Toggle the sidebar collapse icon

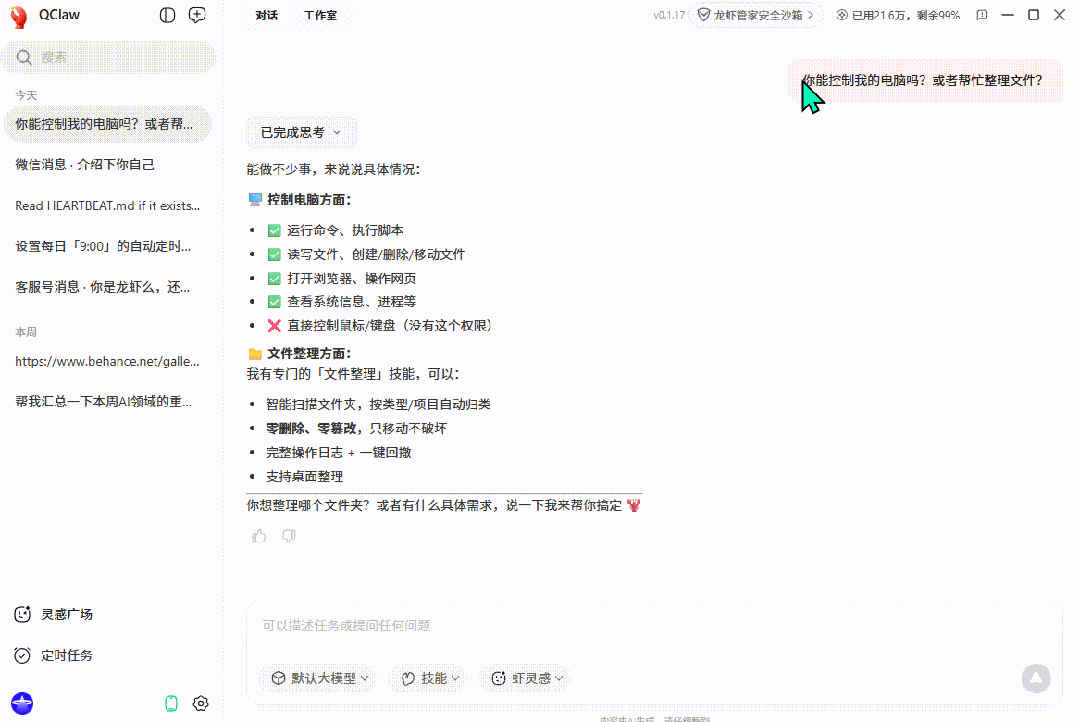pos(166,15)
